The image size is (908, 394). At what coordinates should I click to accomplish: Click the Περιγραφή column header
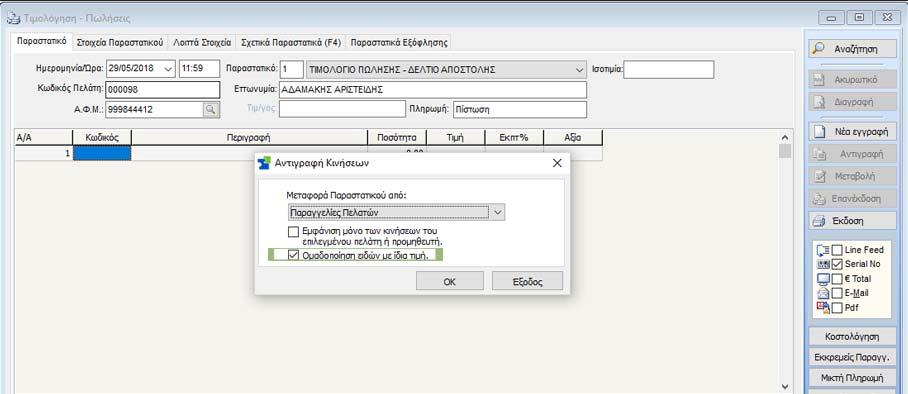click(250, 138)
